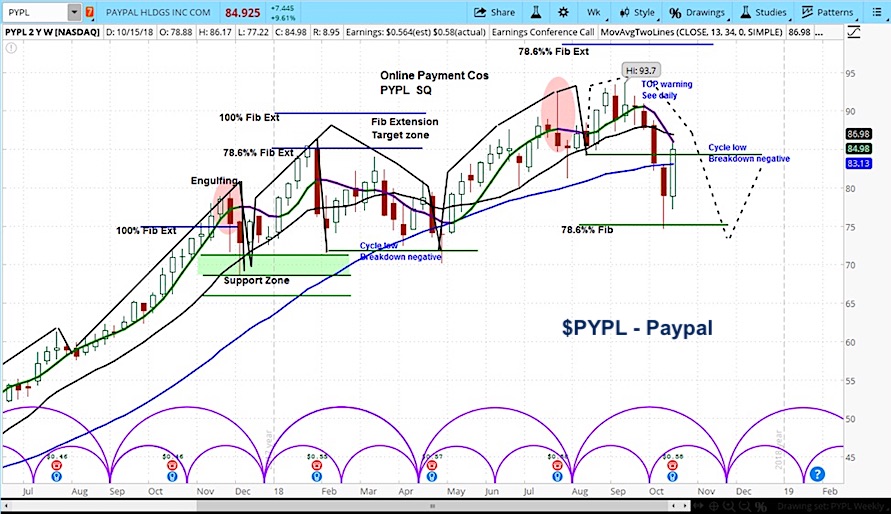Open chart settings gear icon
891x514 pixels.
pos(563,12)
